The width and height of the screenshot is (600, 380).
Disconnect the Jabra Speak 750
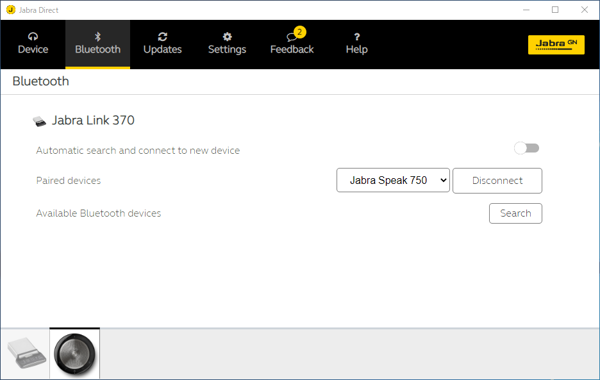pos(497,181)
